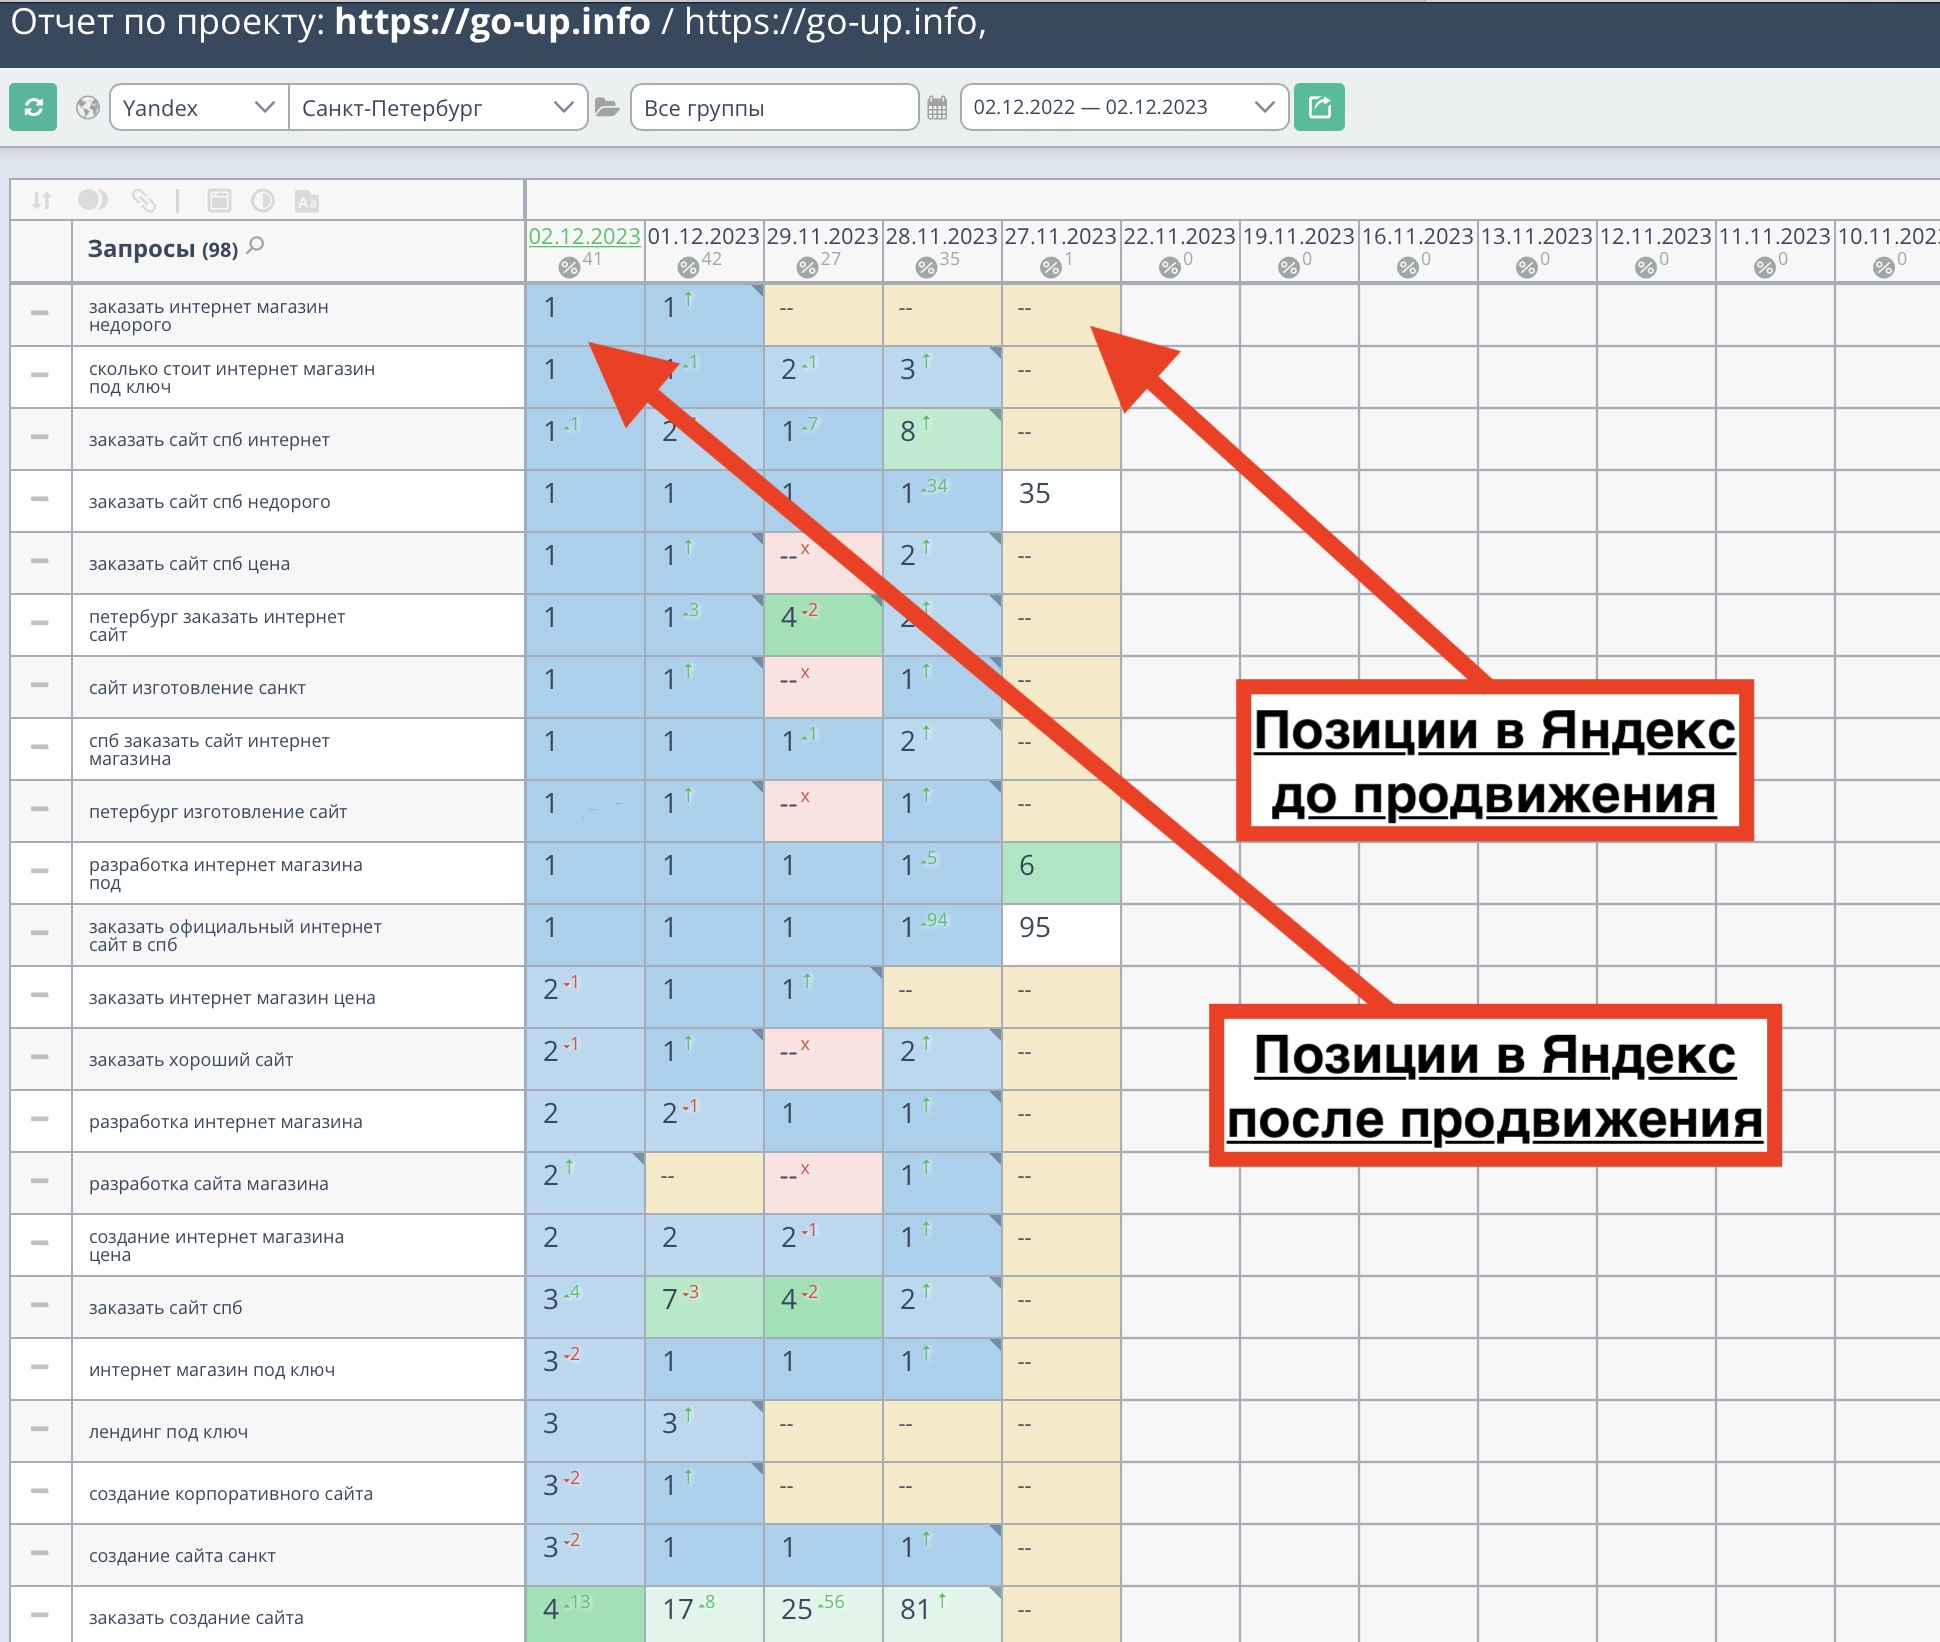Click the green refresh report button
This screenshot has height=1642, width=1940.
(33, 107)
